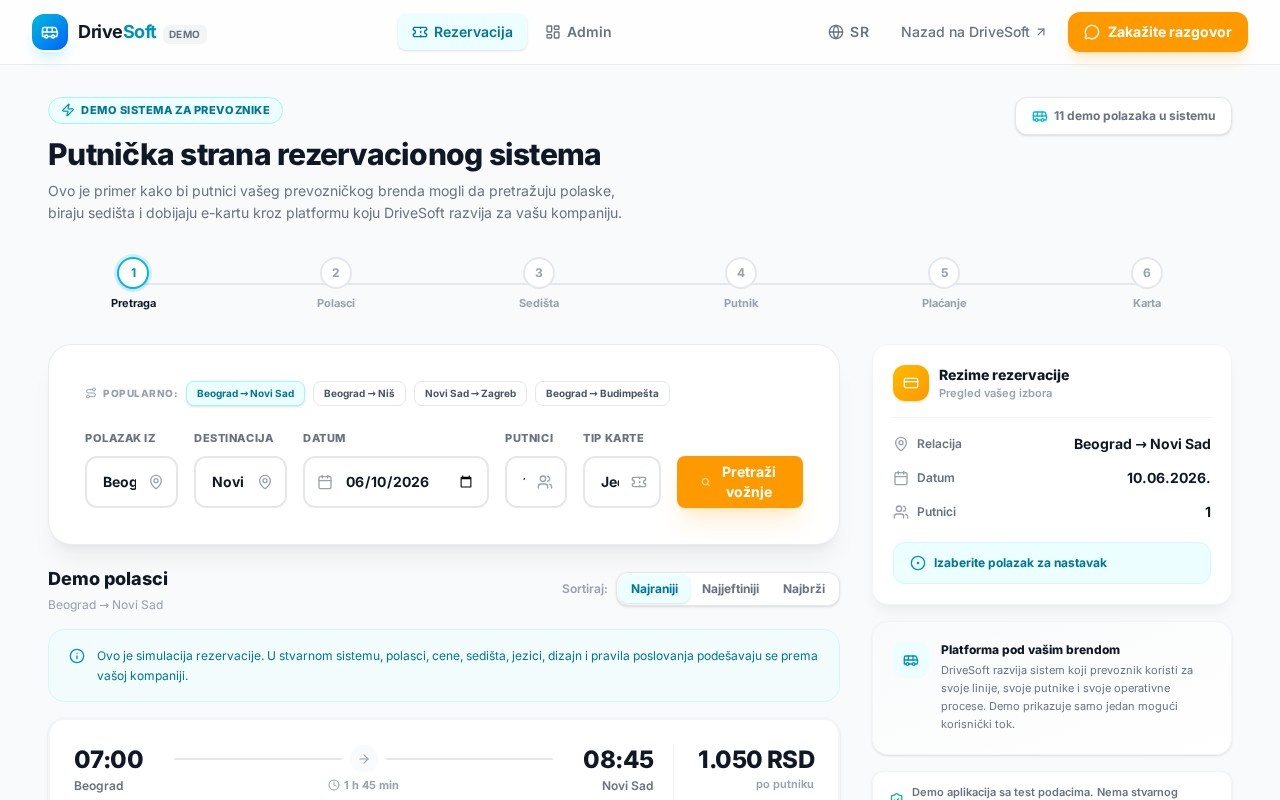Choose popular route Beograd → Budimpešta

(602, 393)
